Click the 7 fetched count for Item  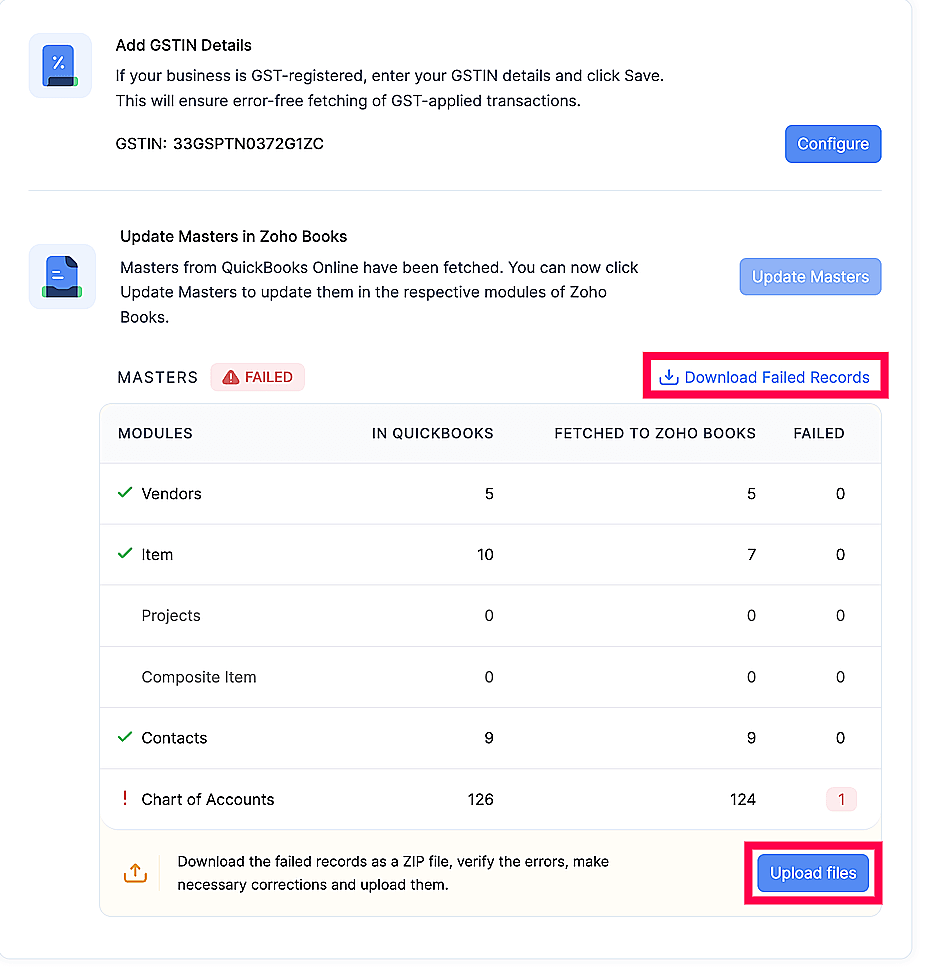click(751, 555)
